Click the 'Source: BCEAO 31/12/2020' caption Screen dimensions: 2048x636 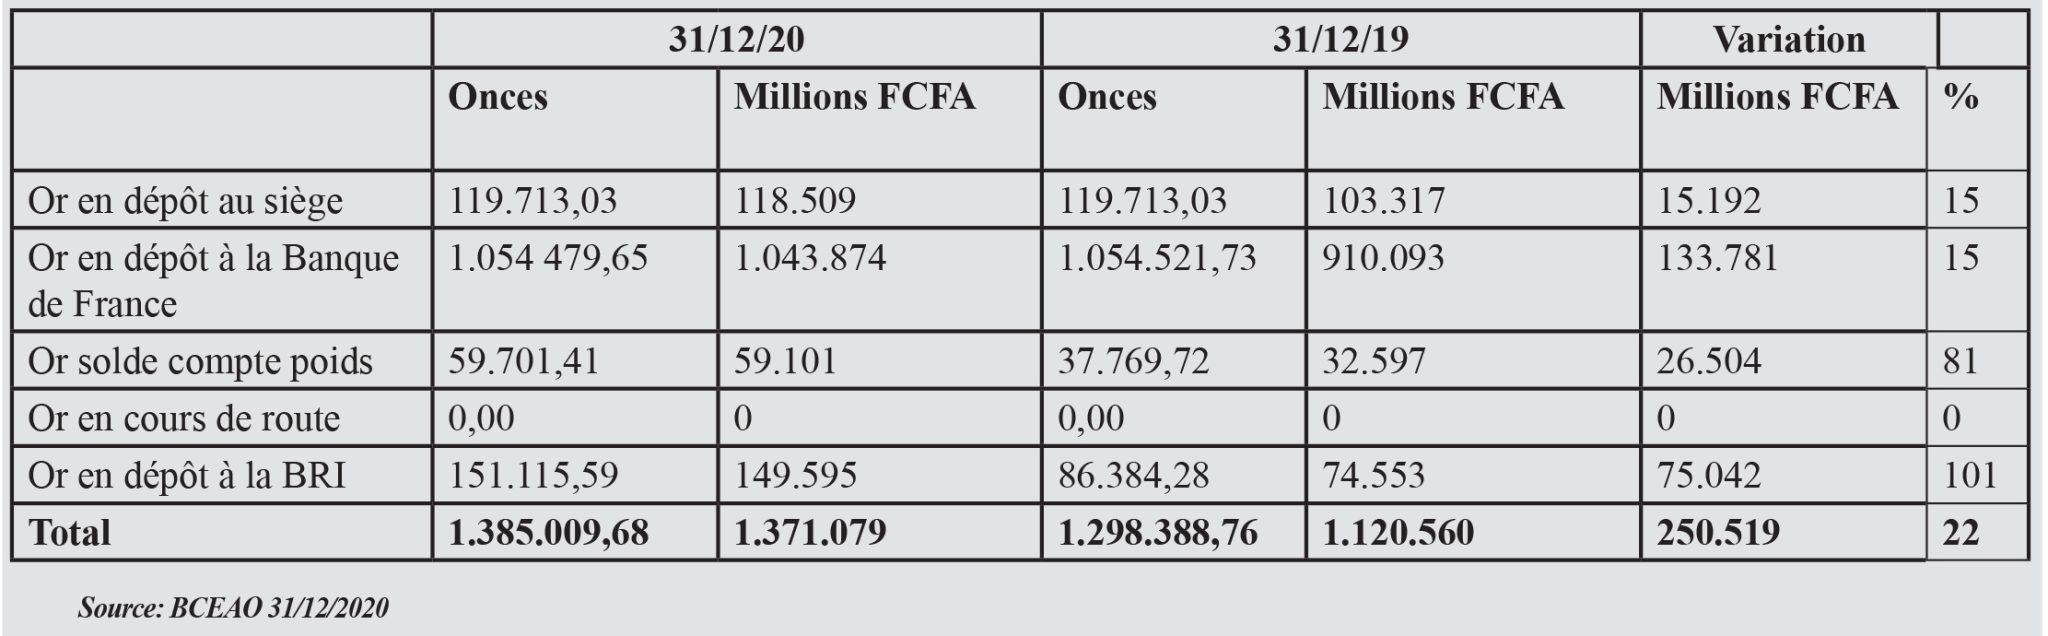tap(233, 607)
